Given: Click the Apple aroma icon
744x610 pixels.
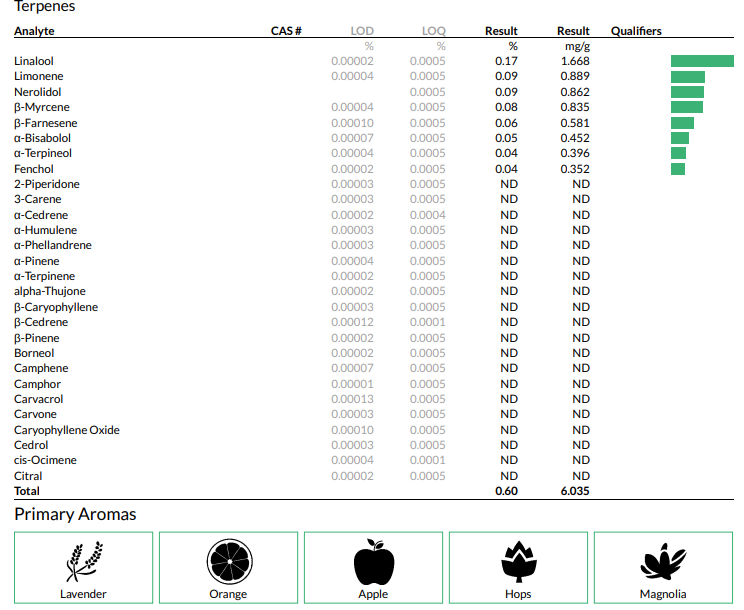Looking at the screenshot, I should (x=373, y=561).
